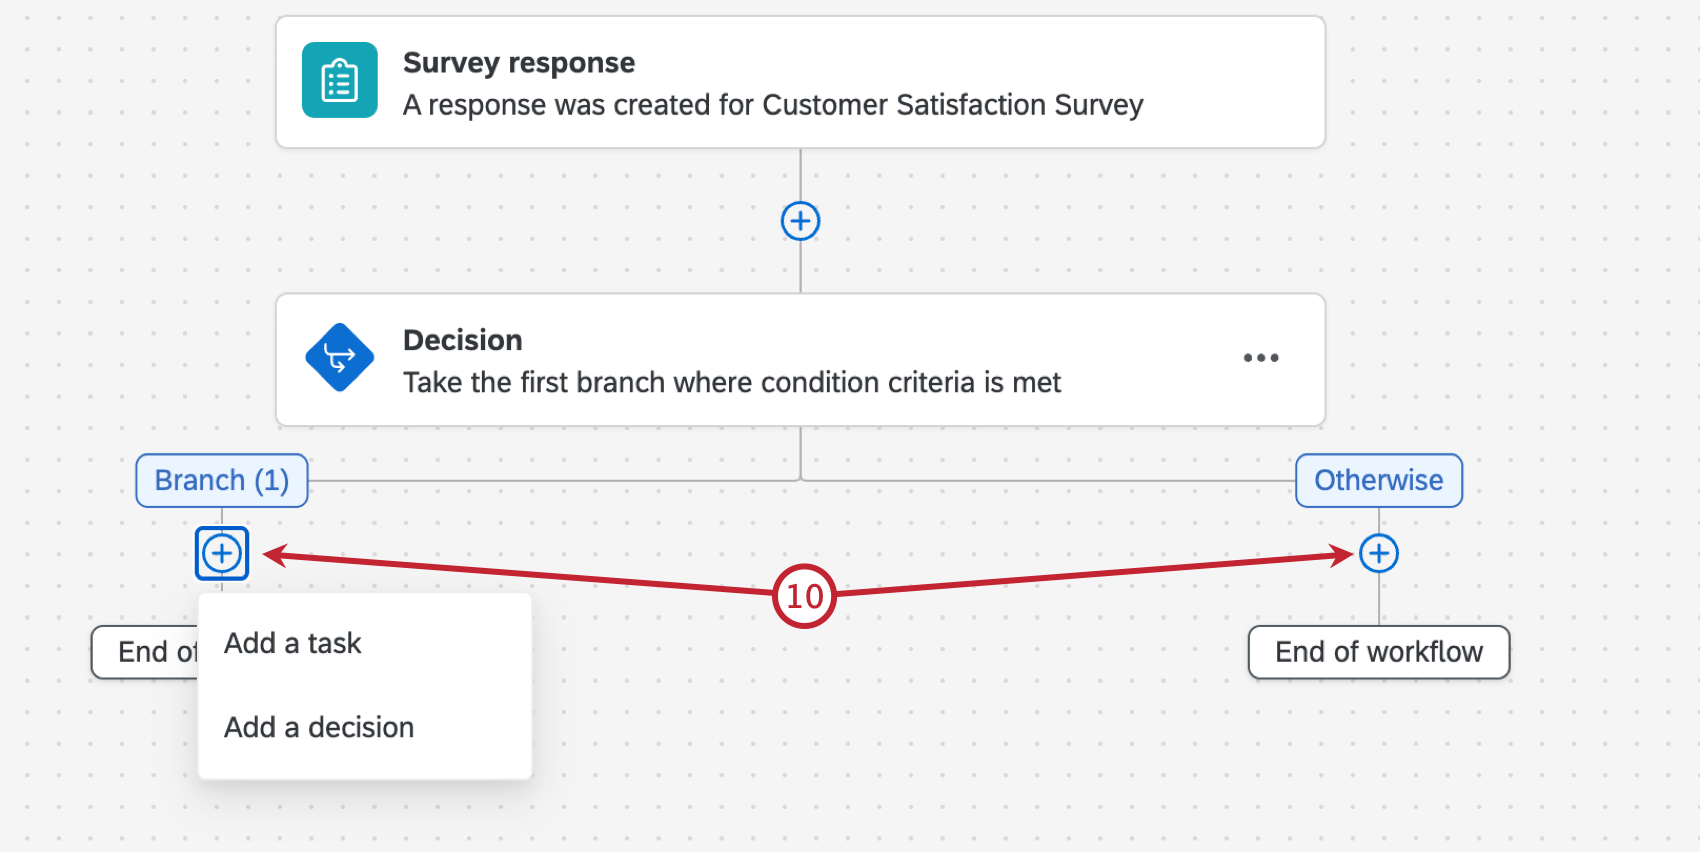
Task: Choose Add a decision from the popup
Action: pos(319,727)
